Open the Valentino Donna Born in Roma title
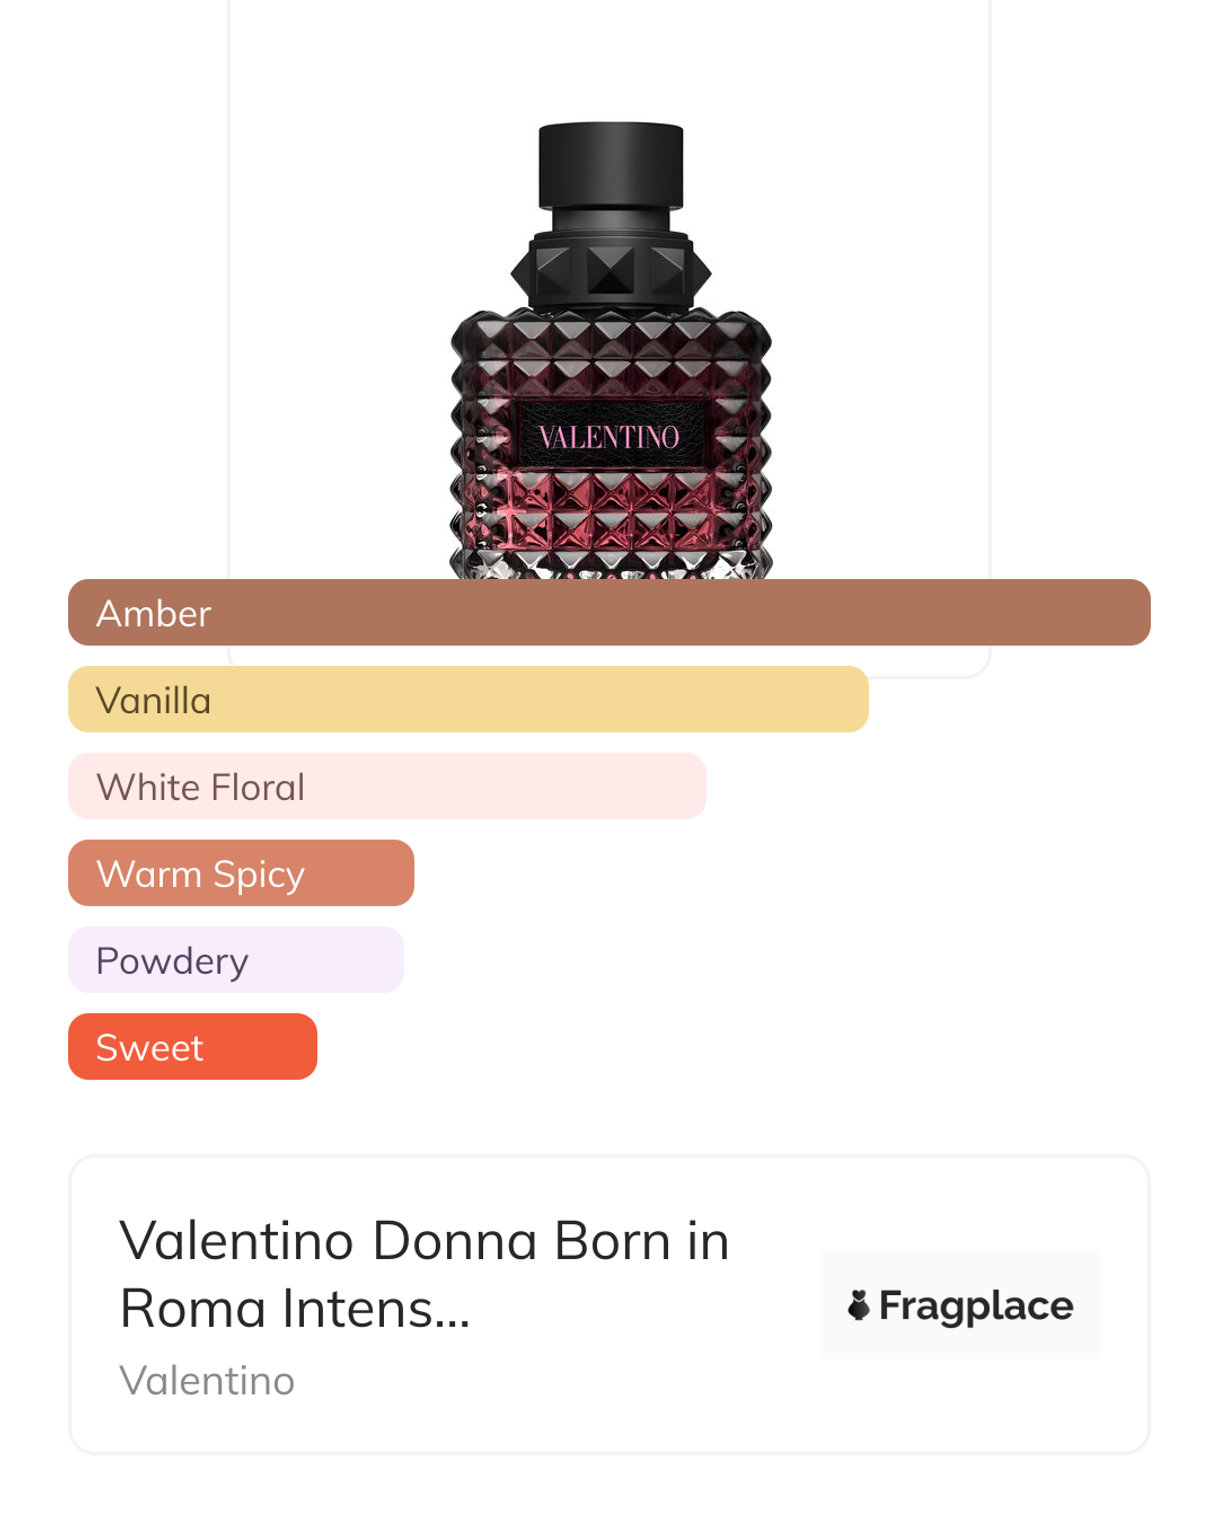1218x1523 pixels. click(x=424, y=1241)
